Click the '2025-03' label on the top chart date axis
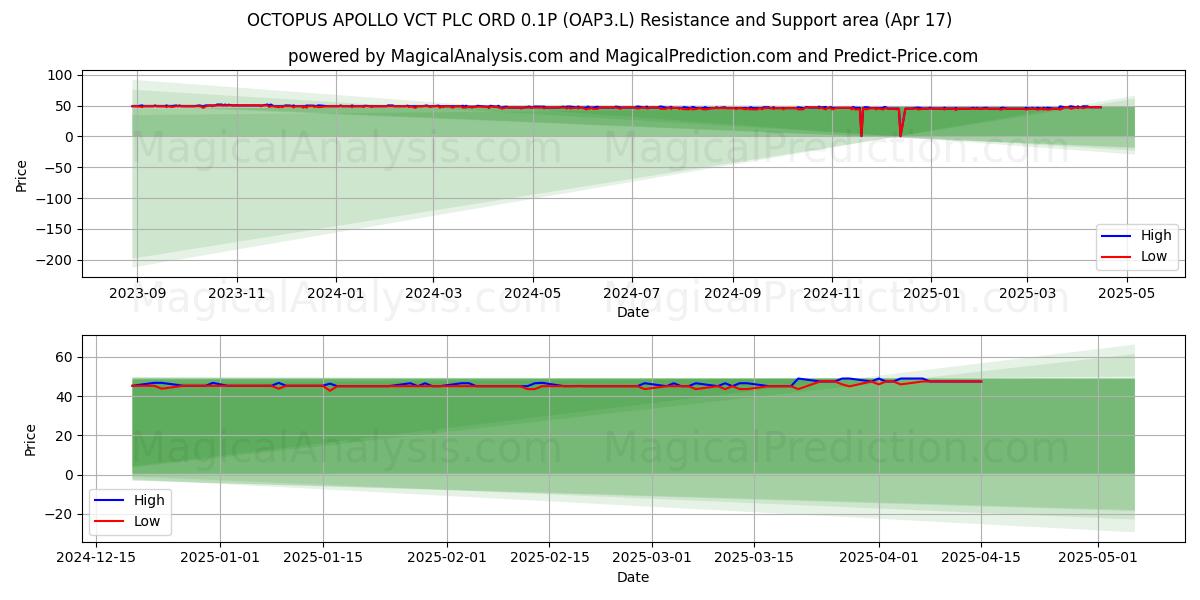 click(x=1027, y=294)
